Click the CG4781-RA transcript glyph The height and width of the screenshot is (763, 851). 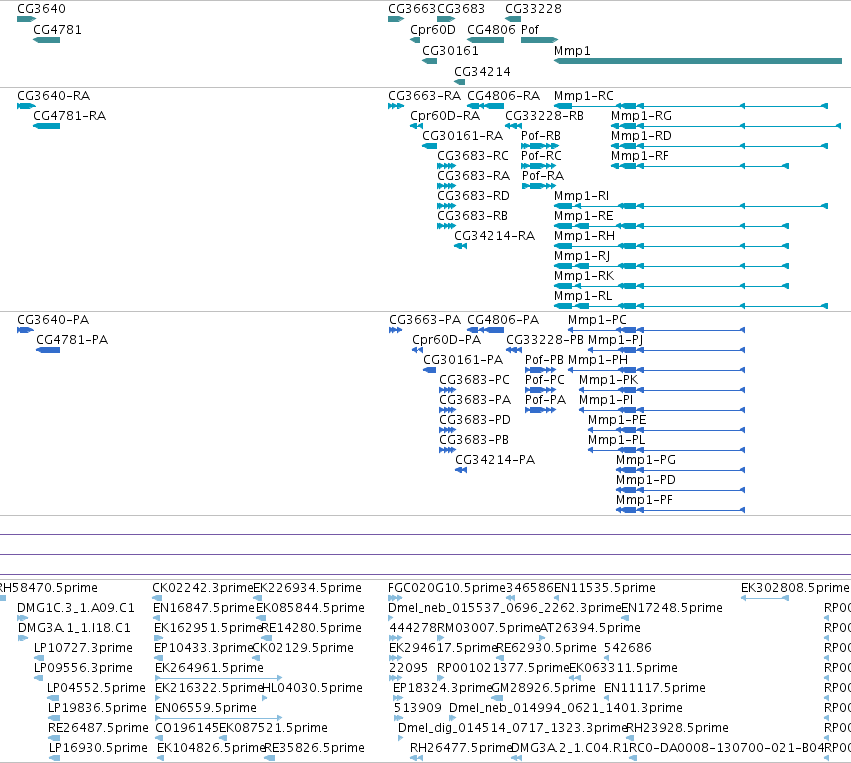coord(47,126)
